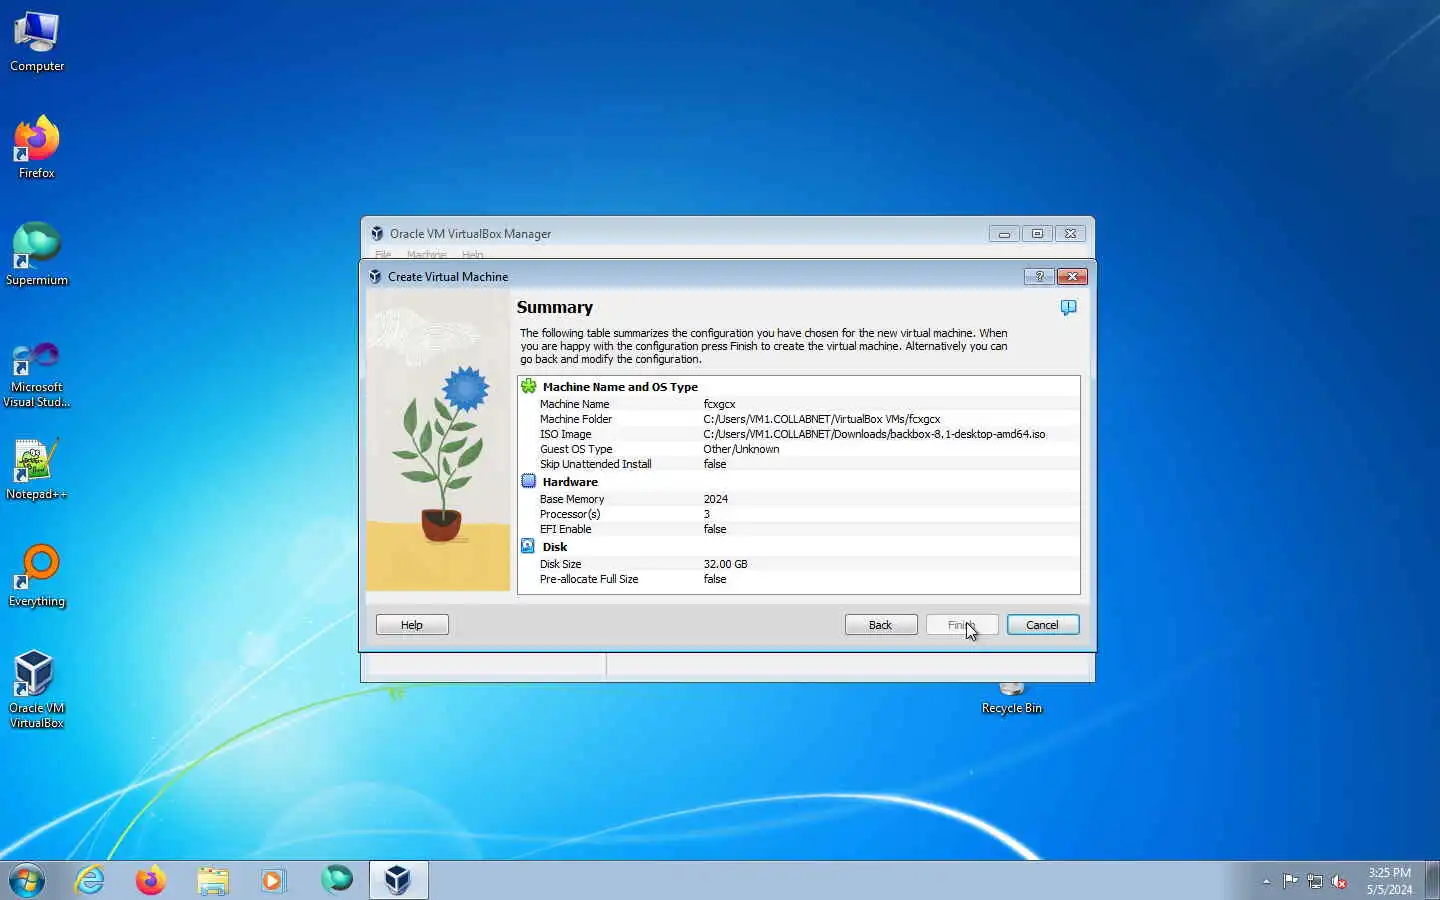1440x900 pixels.
Task: Show hidden tray icons arrow
Action: pyautogui.click(x=1266, y=881)
